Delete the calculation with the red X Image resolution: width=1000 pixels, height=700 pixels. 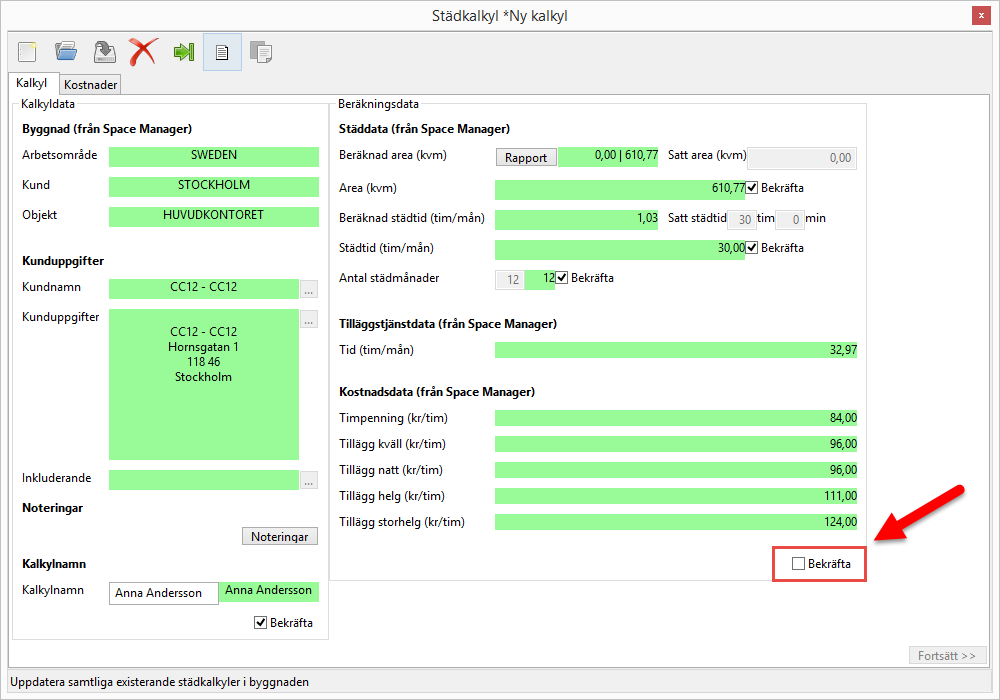pyautogui.click(x=143, y=52)
